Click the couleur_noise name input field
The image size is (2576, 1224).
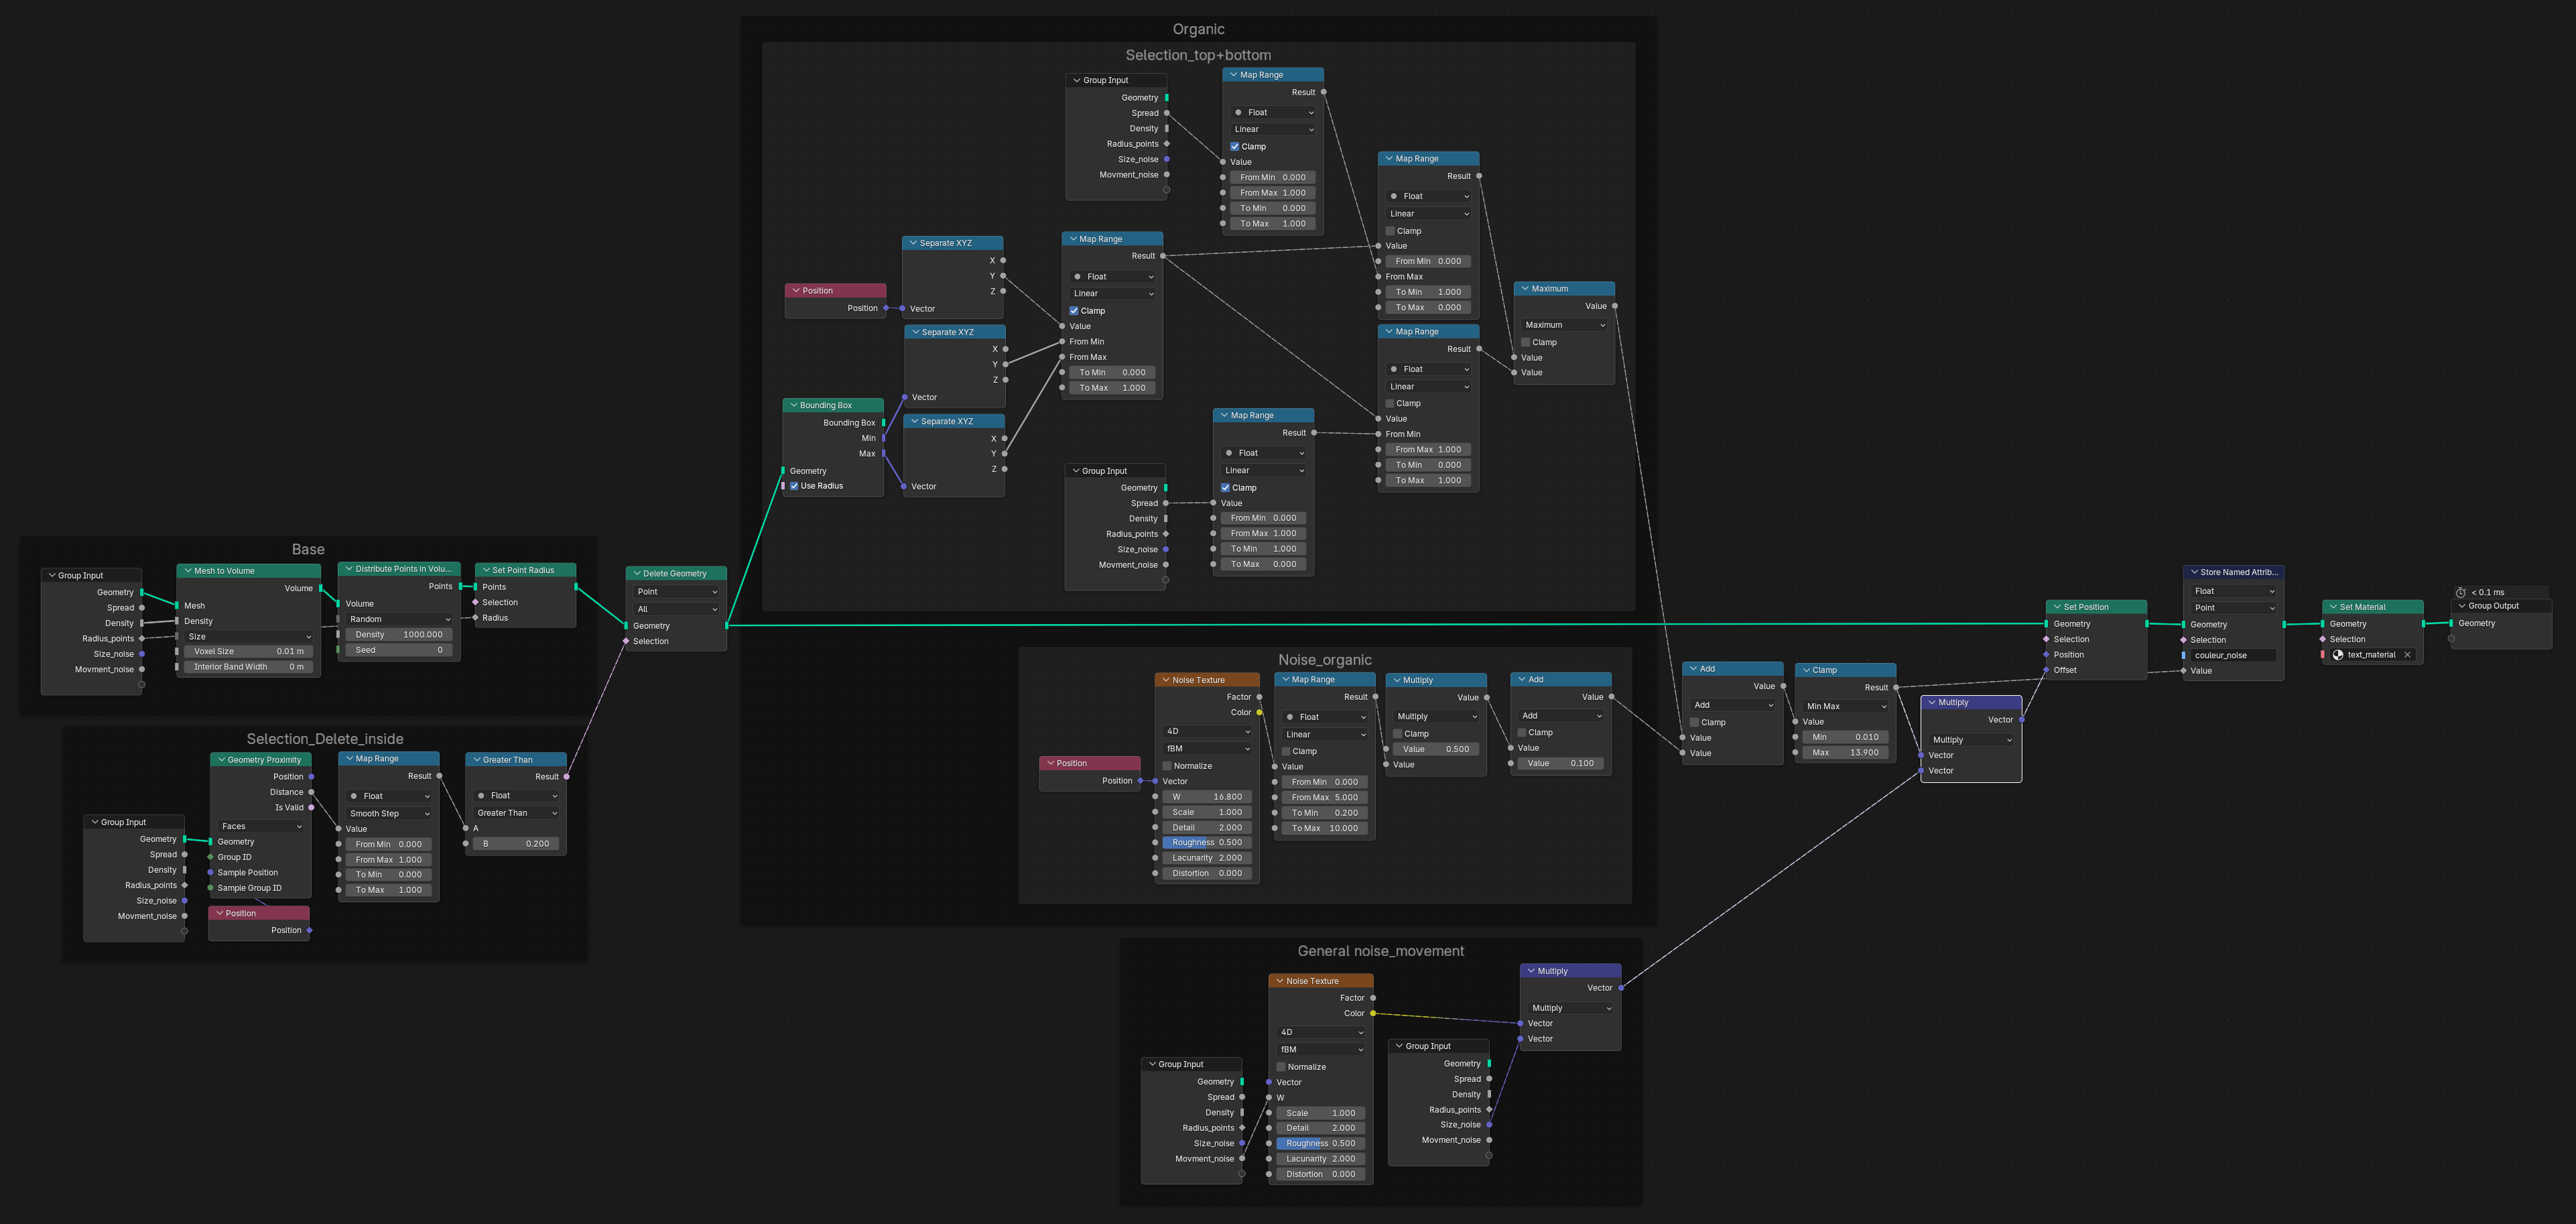[x=2232, y=656]
